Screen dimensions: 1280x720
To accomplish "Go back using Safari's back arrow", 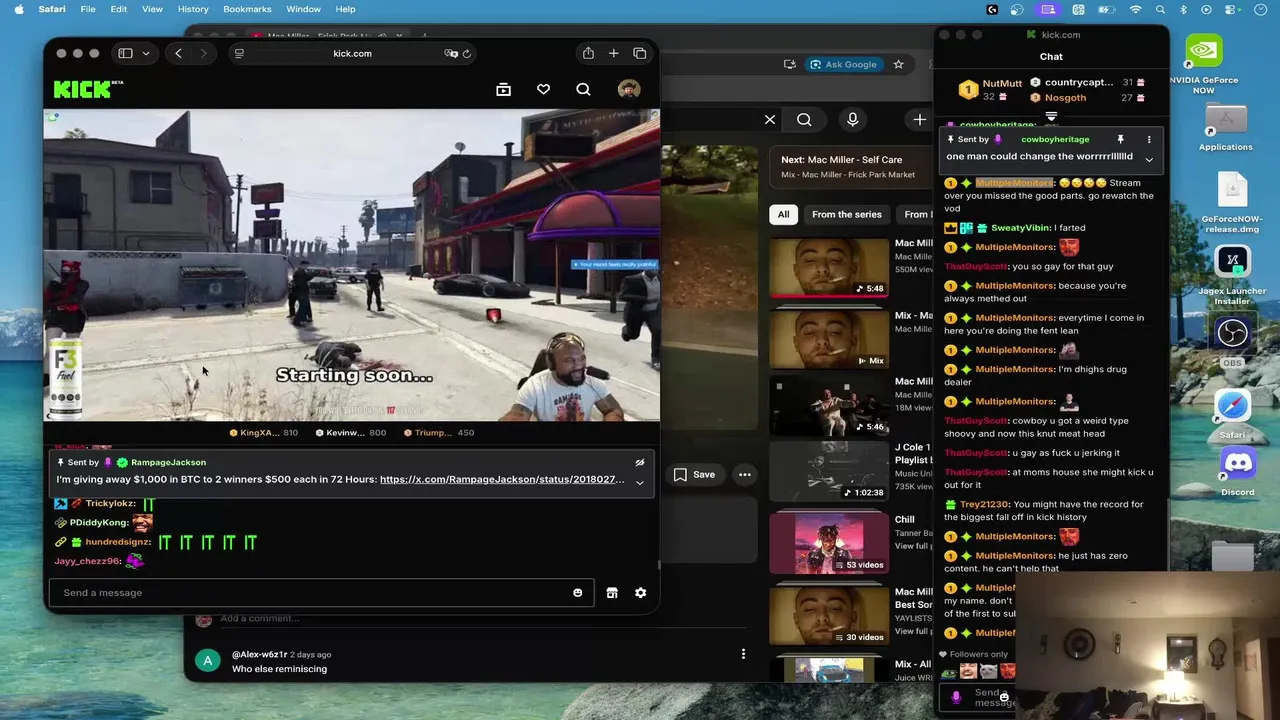I will tap(178, 53).
